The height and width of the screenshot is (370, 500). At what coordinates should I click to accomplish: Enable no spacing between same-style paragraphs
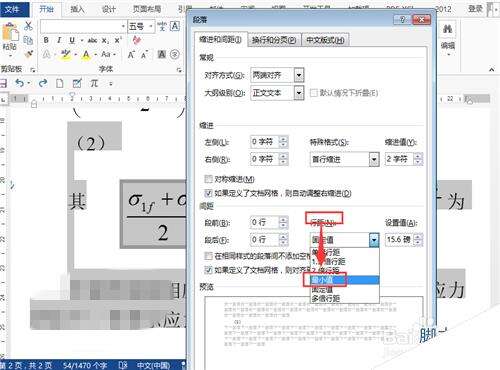click(208, 256)
